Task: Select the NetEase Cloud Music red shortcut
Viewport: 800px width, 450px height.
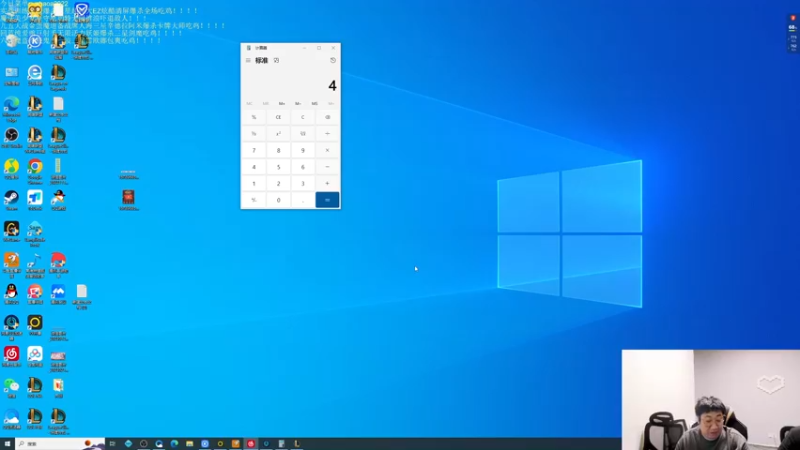Action: tap(11, 357)
